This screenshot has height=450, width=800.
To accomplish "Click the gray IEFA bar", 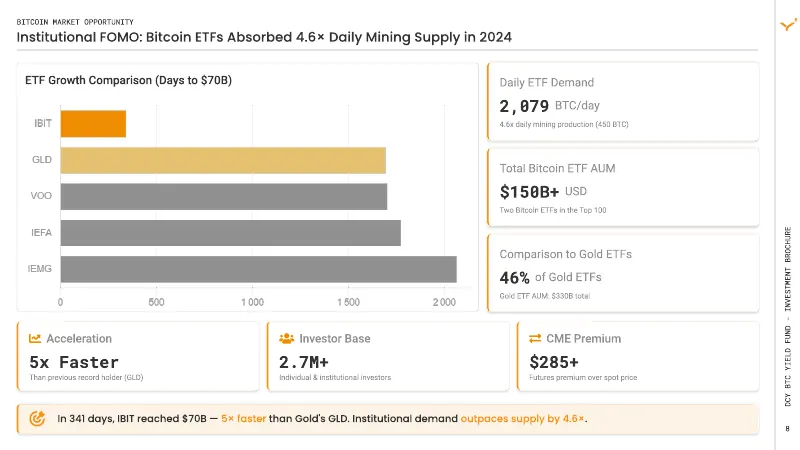I will pyautogui.click(x=231, y=233).
